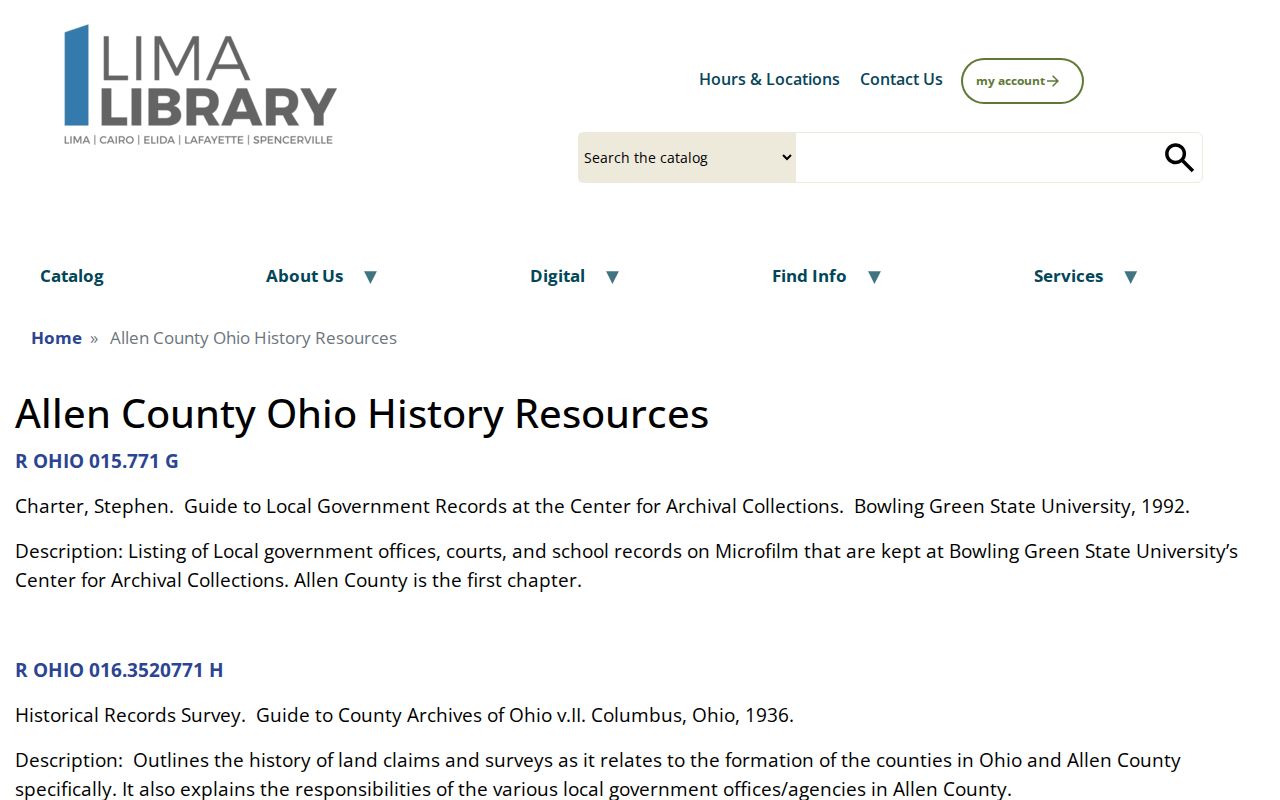Image resolution: width=1280 pixels, height=800 pixels.
Task: Click the magnifying glass search icon
Action: pyautogui.click(x=1179, y=157)
